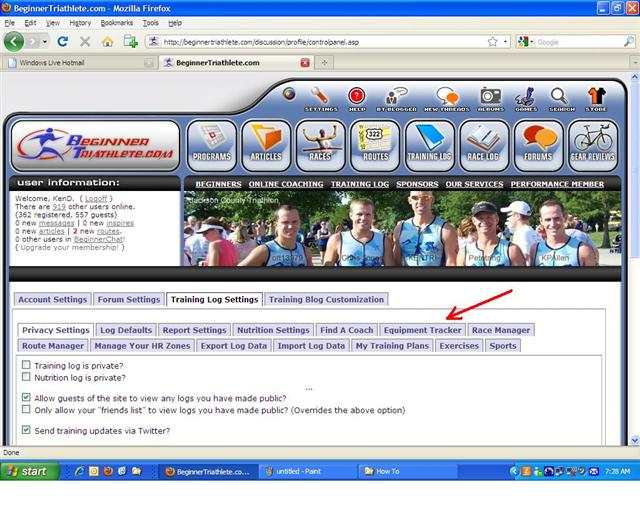Click the BeginnerTriathlete.com logo

coord(96,146)
